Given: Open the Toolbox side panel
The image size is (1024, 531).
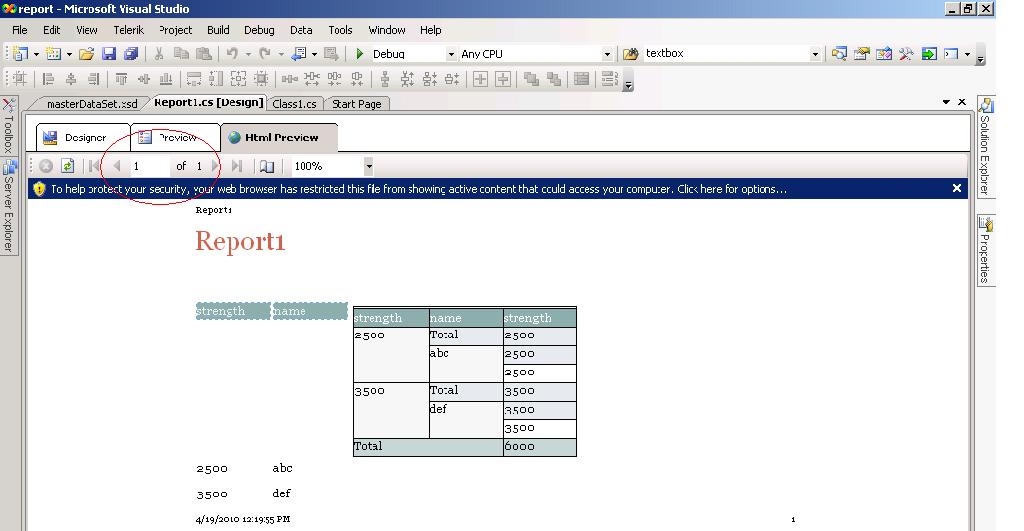Looking at the screenshot, I should coord(8,125).
